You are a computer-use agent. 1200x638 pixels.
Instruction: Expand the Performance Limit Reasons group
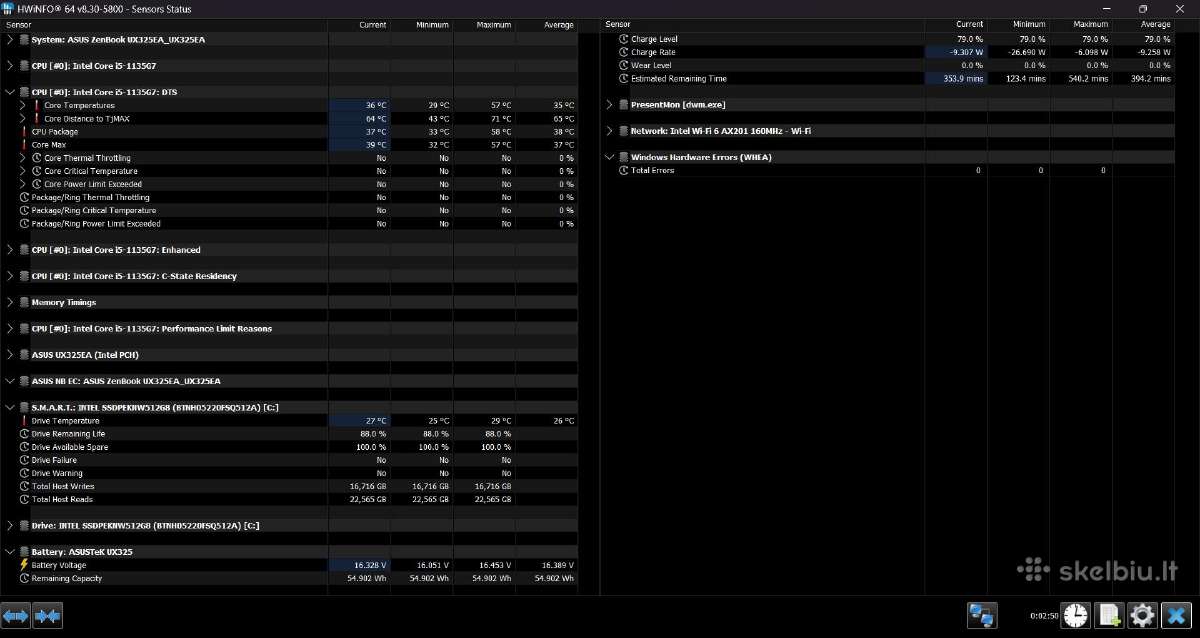coord(10,328)
